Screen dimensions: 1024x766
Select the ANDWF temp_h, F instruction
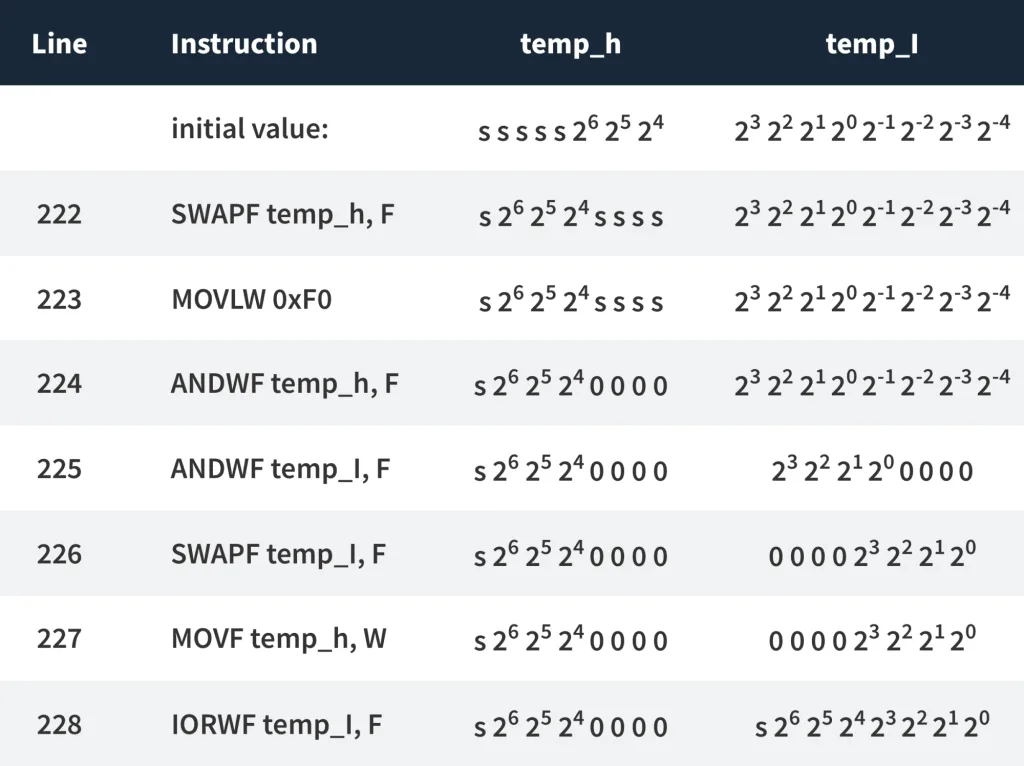[x=284, y=384]
